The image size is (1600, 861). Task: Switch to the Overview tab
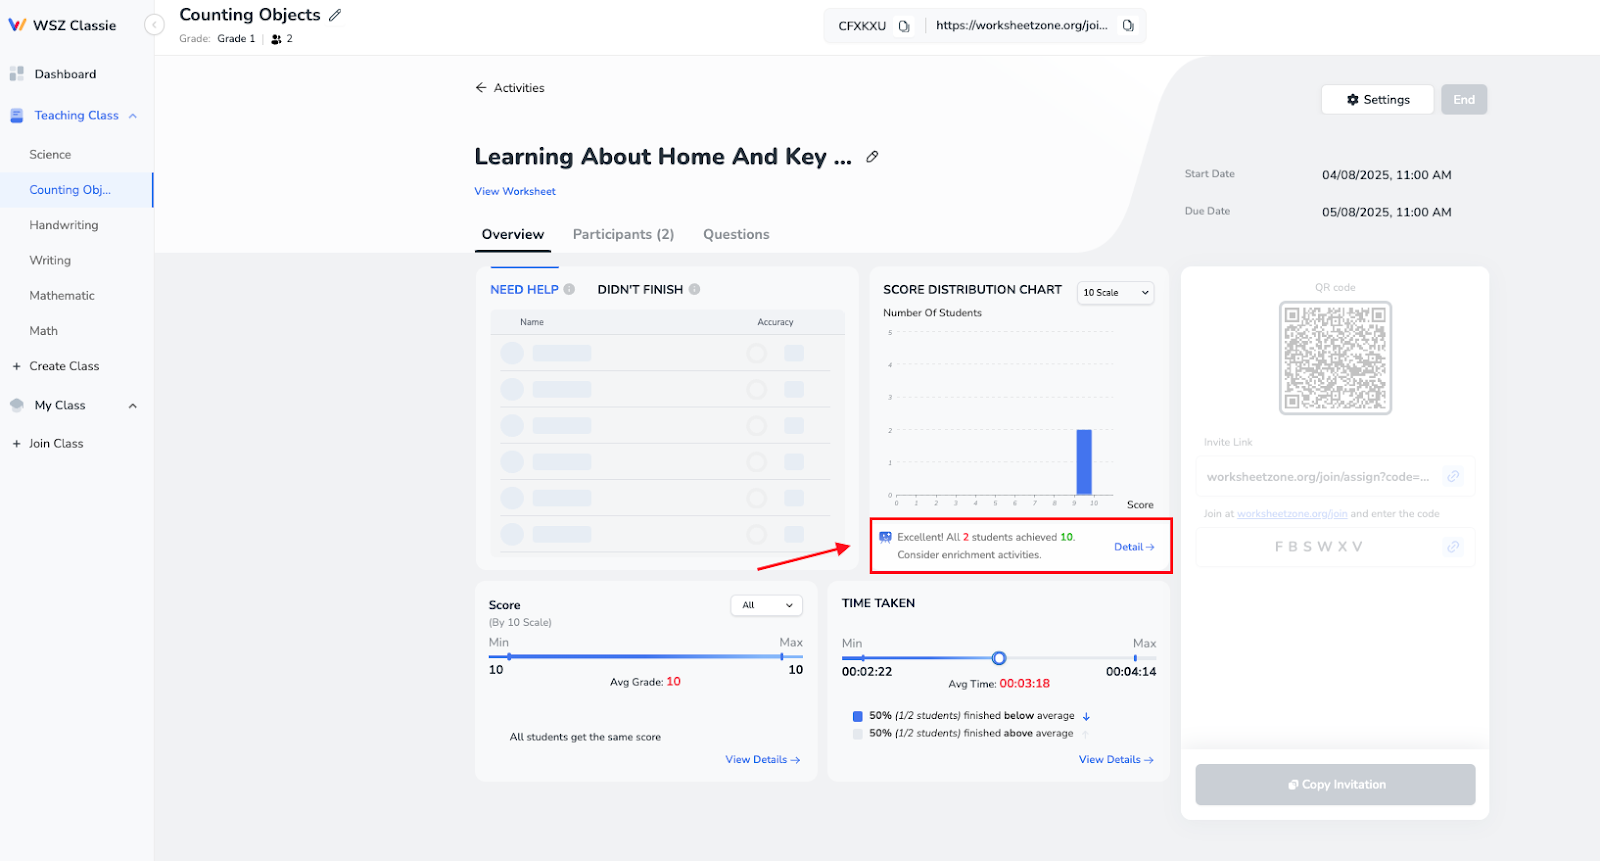[x=513, y=234]
